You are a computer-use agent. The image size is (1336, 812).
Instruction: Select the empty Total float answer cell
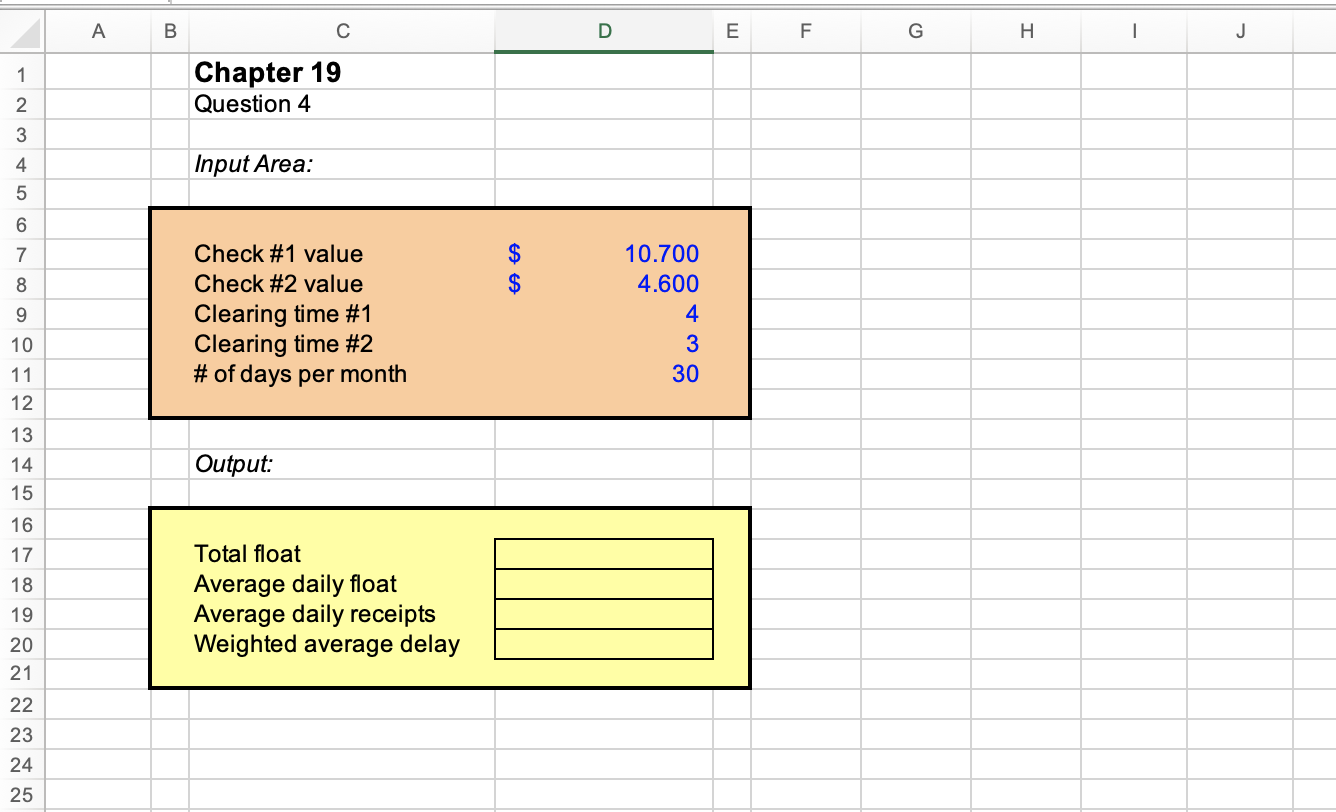tap(604, 554)
